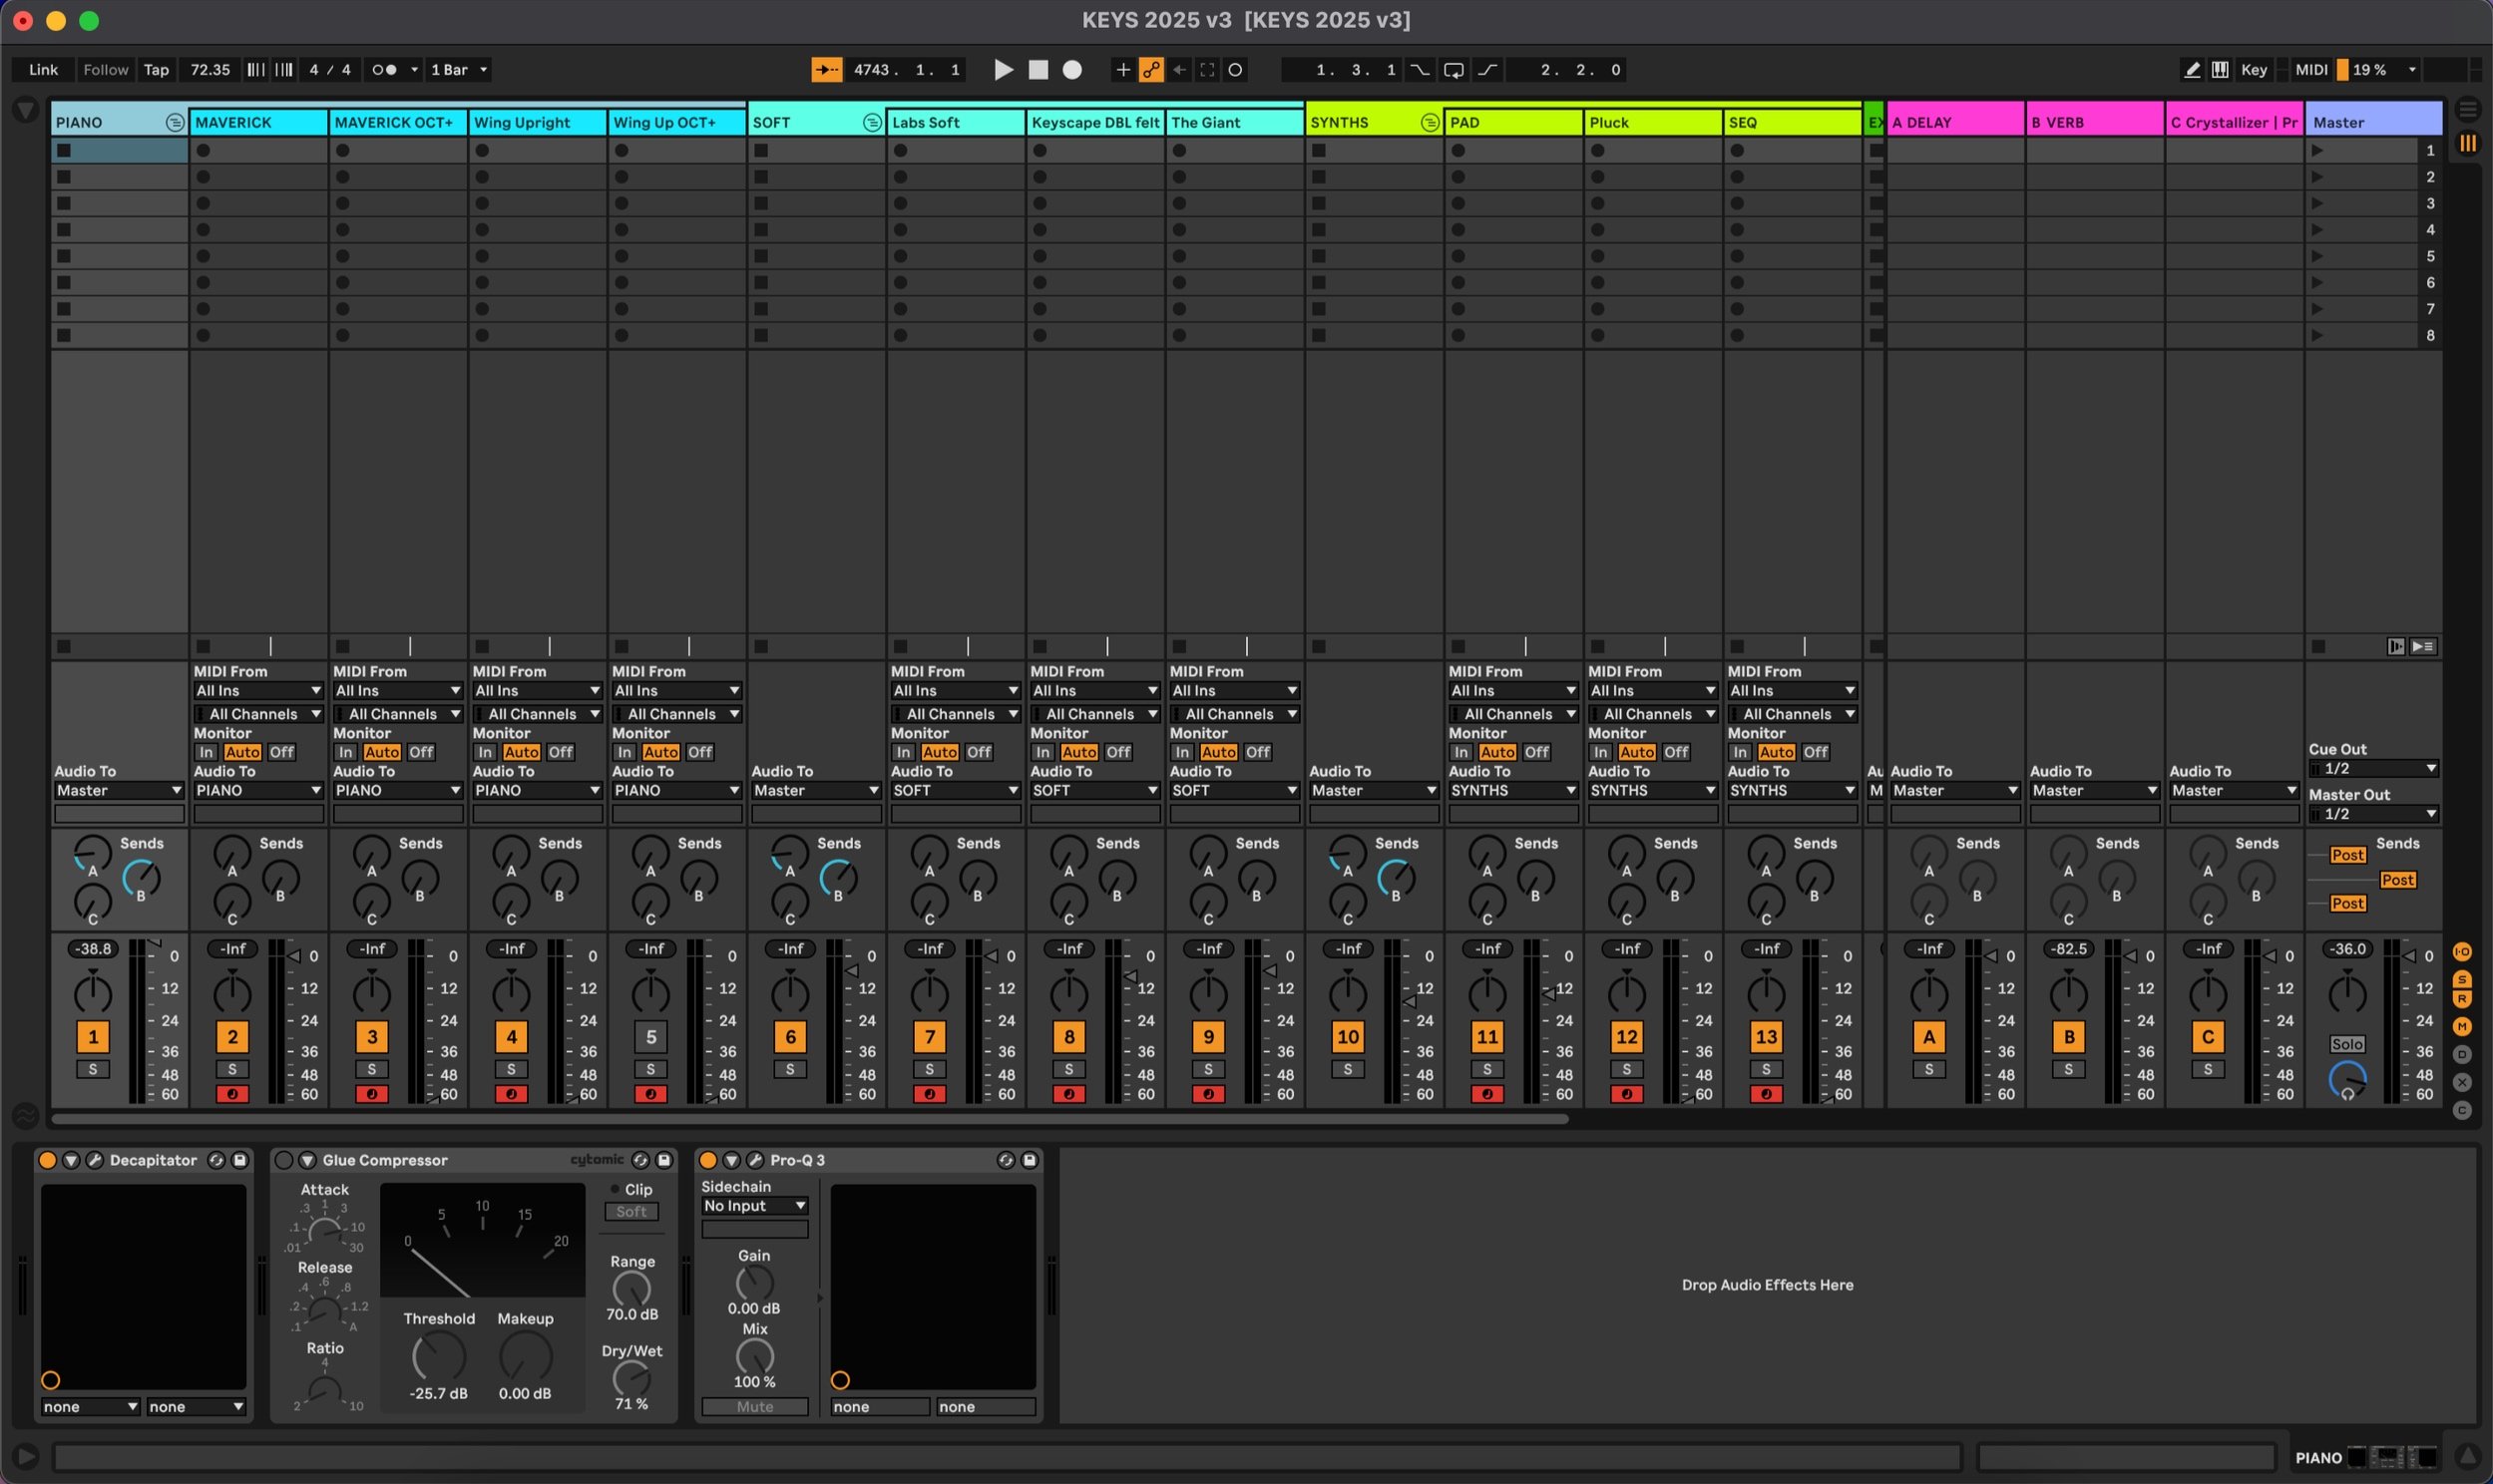Click the Session View vertical-bars icon
The image size is (2493, 1484).
2468,143
